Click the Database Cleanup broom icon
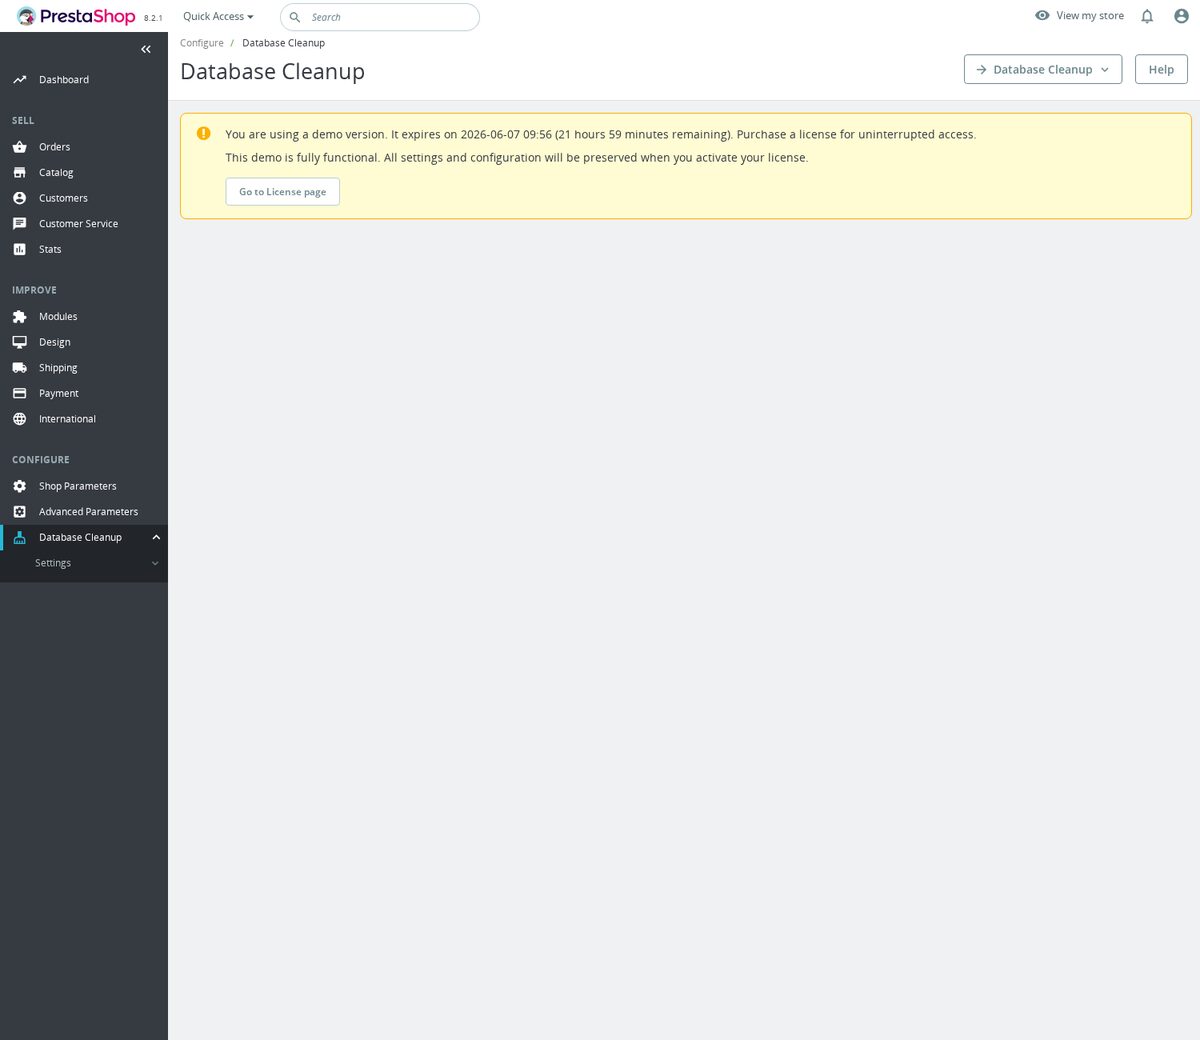1200x1040 pixels. pyautogui.click(x=19, y=538)
